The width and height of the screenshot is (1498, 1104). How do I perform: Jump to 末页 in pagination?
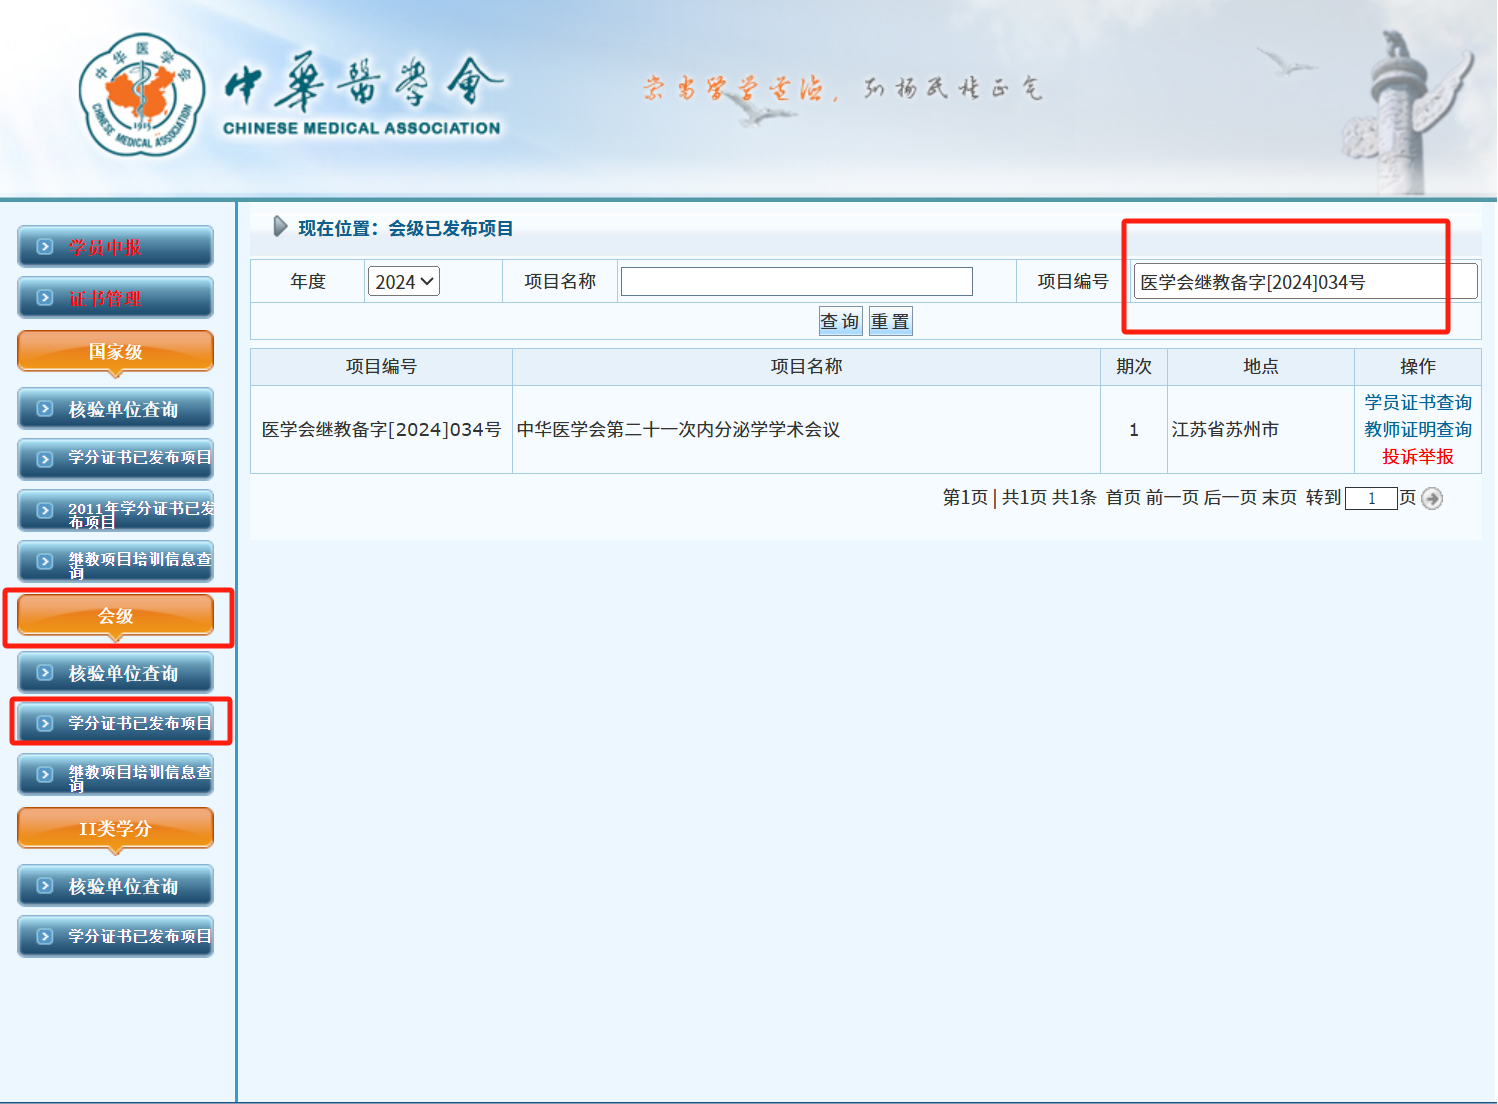[x=1279, y=498]
